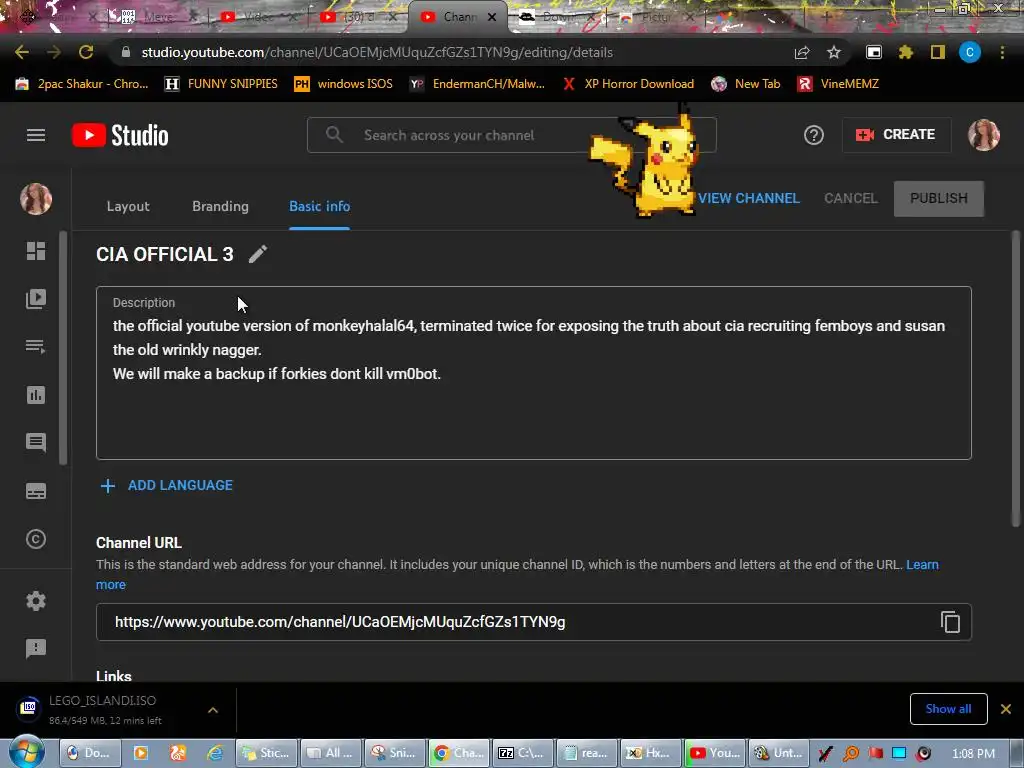Open the Copyright sidebar icon
The width and height of the screenshot is (1024, 768).
[36, 539]
